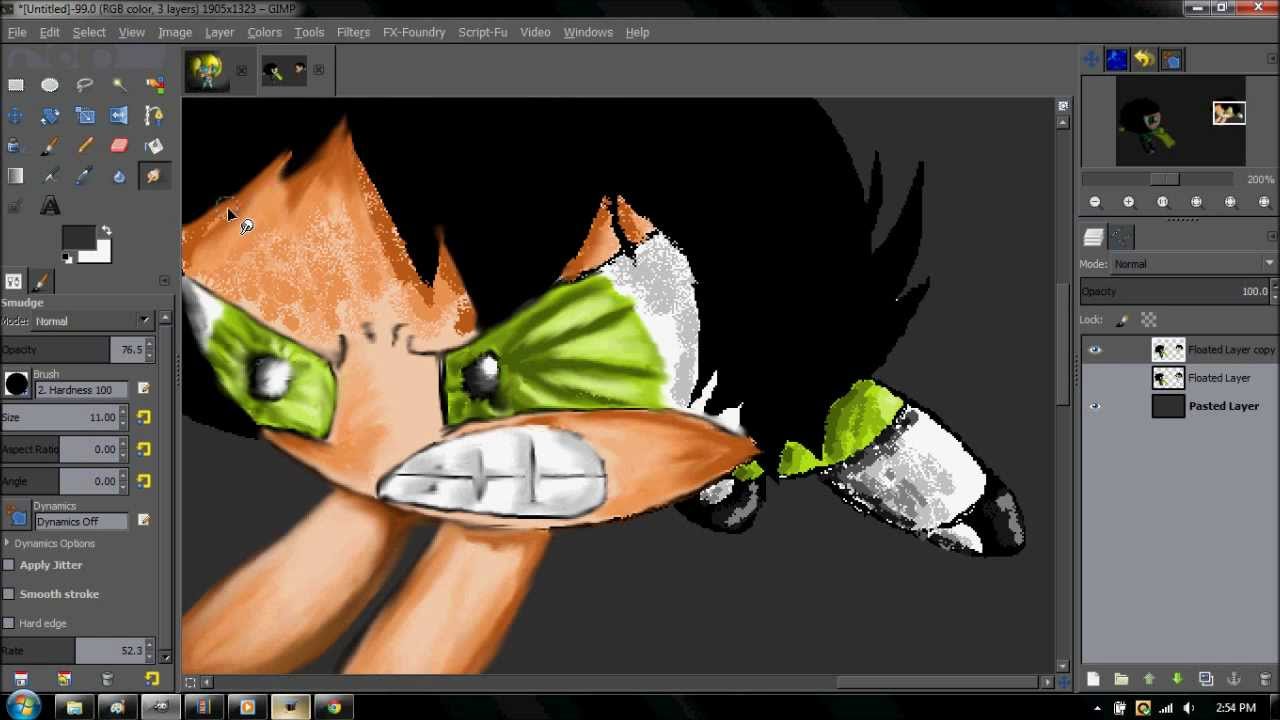The width and height of the screenshot is (1280, 720).
Task: Select the Paintbrush tool
Action: tap(50, 146)
